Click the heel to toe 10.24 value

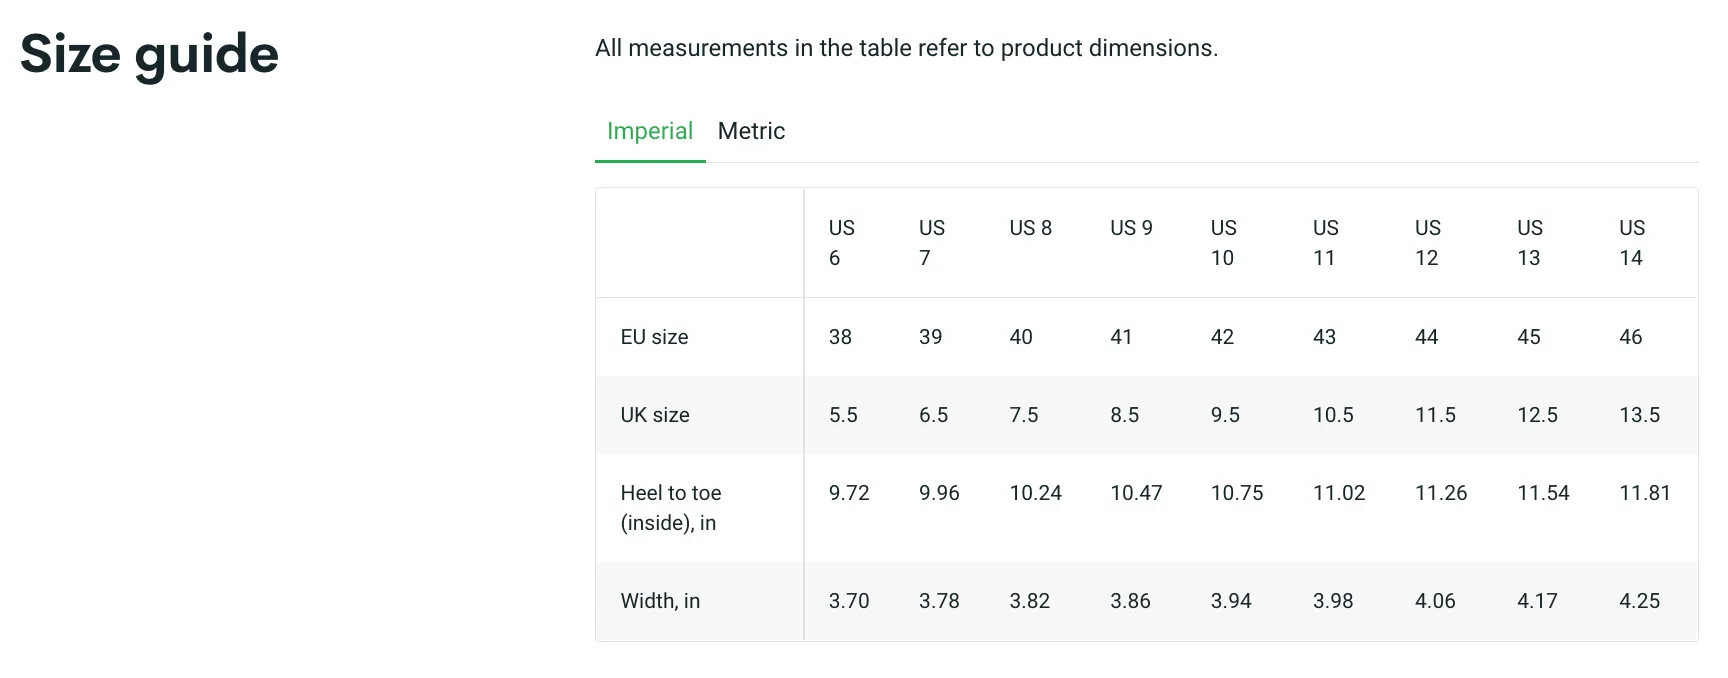coord(1035,493)
